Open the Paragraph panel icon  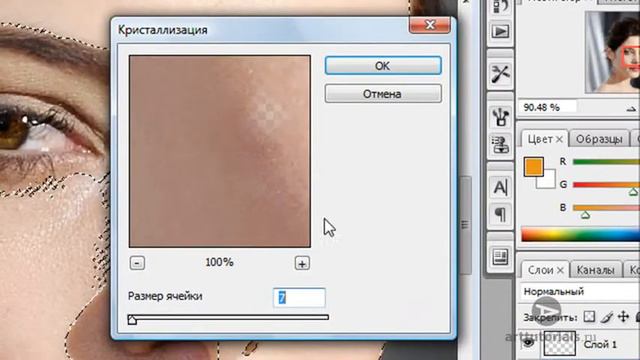(x=500, y=214)
